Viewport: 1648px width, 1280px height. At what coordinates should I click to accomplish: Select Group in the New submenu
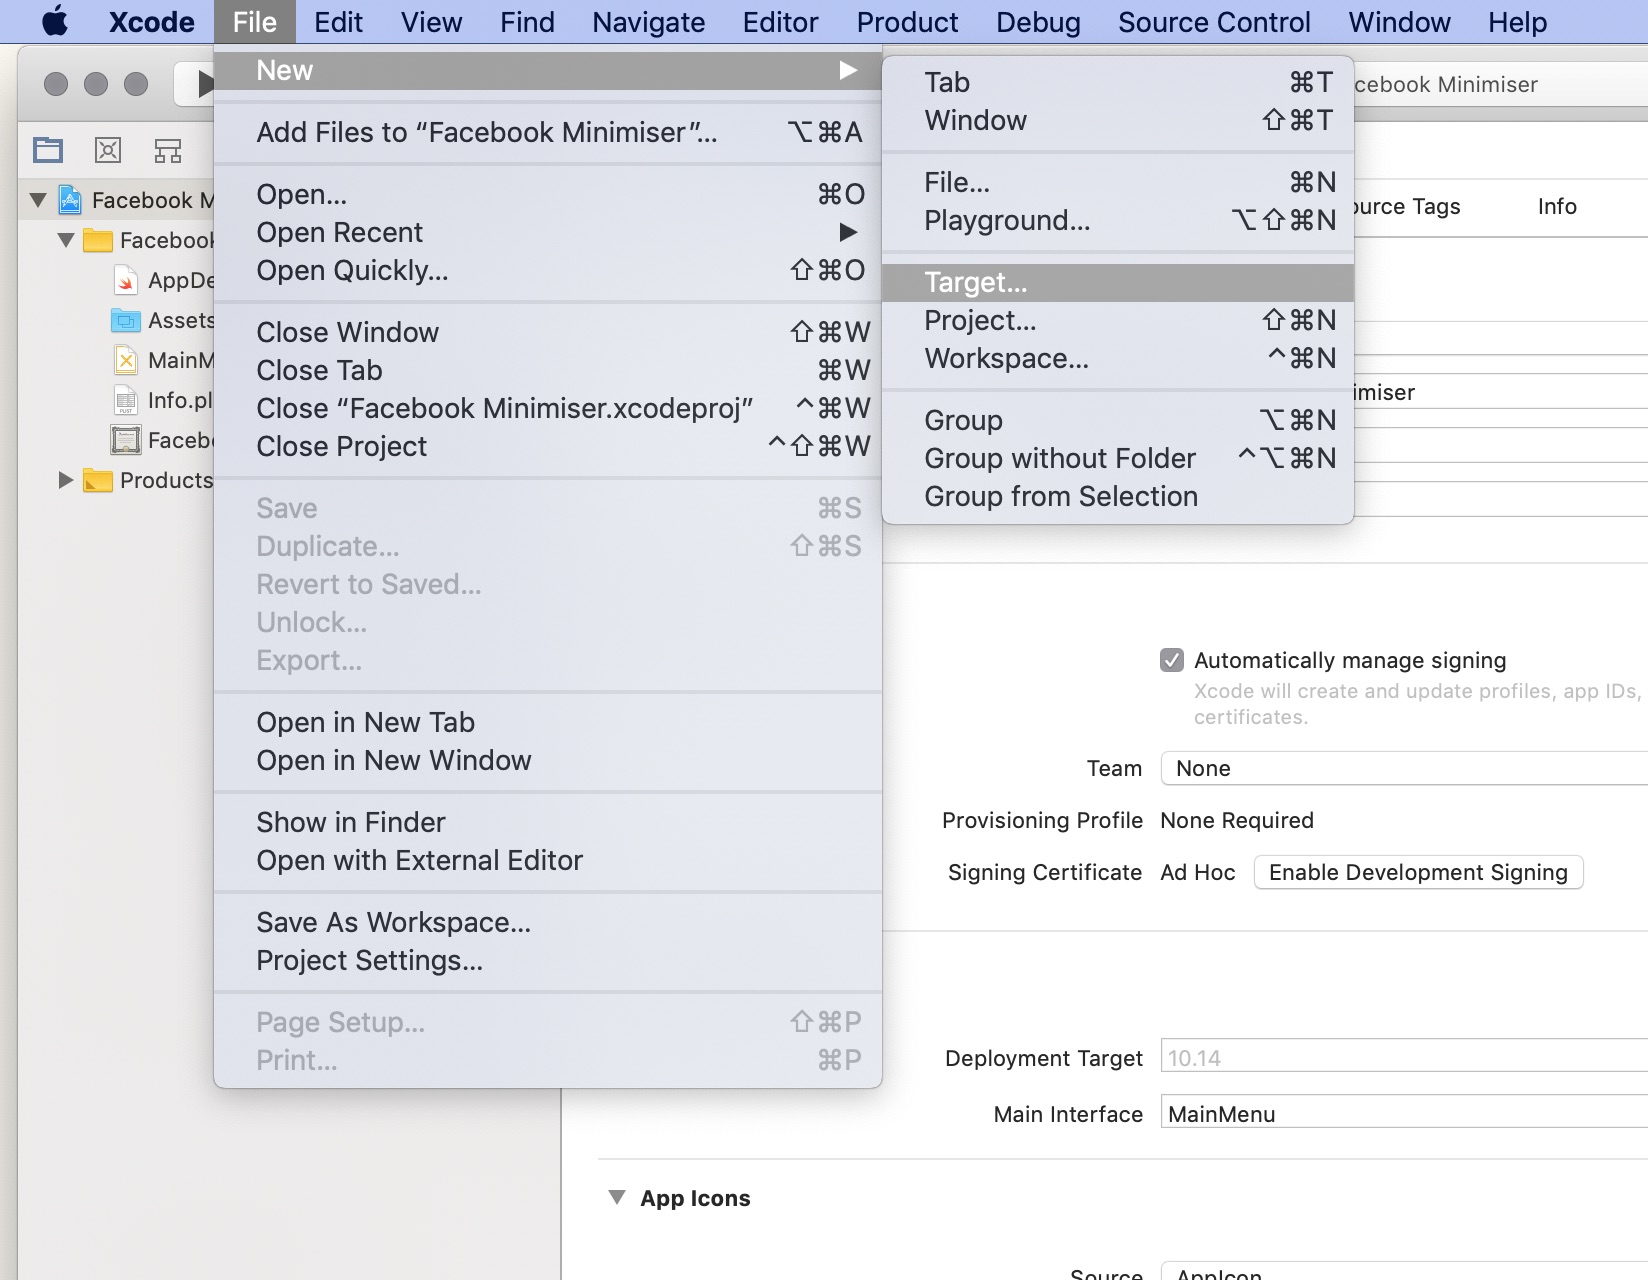click(x=1118, y=420)
